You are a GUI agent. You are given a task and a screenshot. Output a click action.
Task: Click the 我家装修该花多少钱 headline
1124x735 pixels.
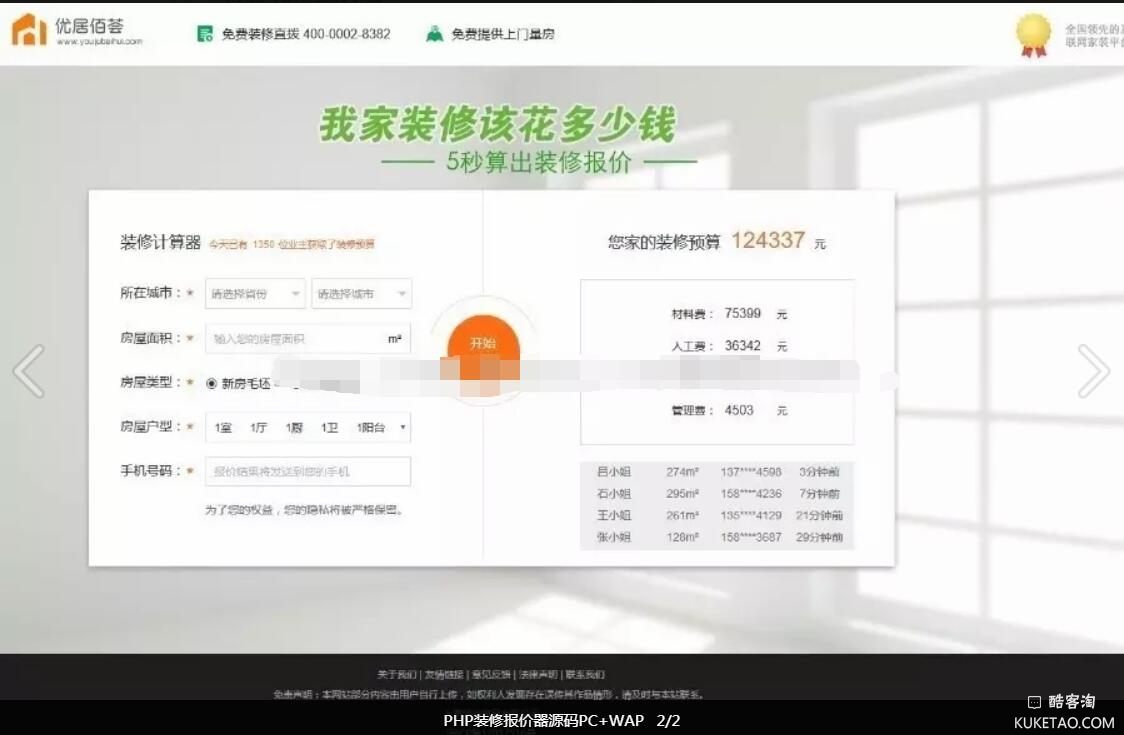pos(497,124)
